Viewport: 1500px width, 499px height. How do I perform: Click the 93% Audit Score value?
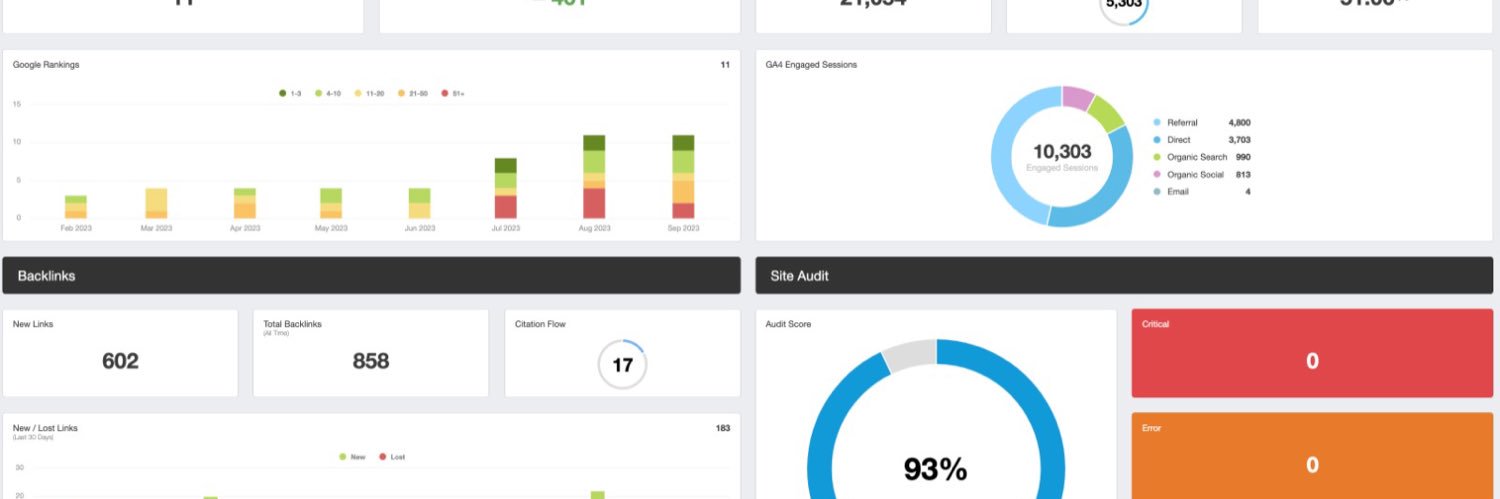[935, 468]
